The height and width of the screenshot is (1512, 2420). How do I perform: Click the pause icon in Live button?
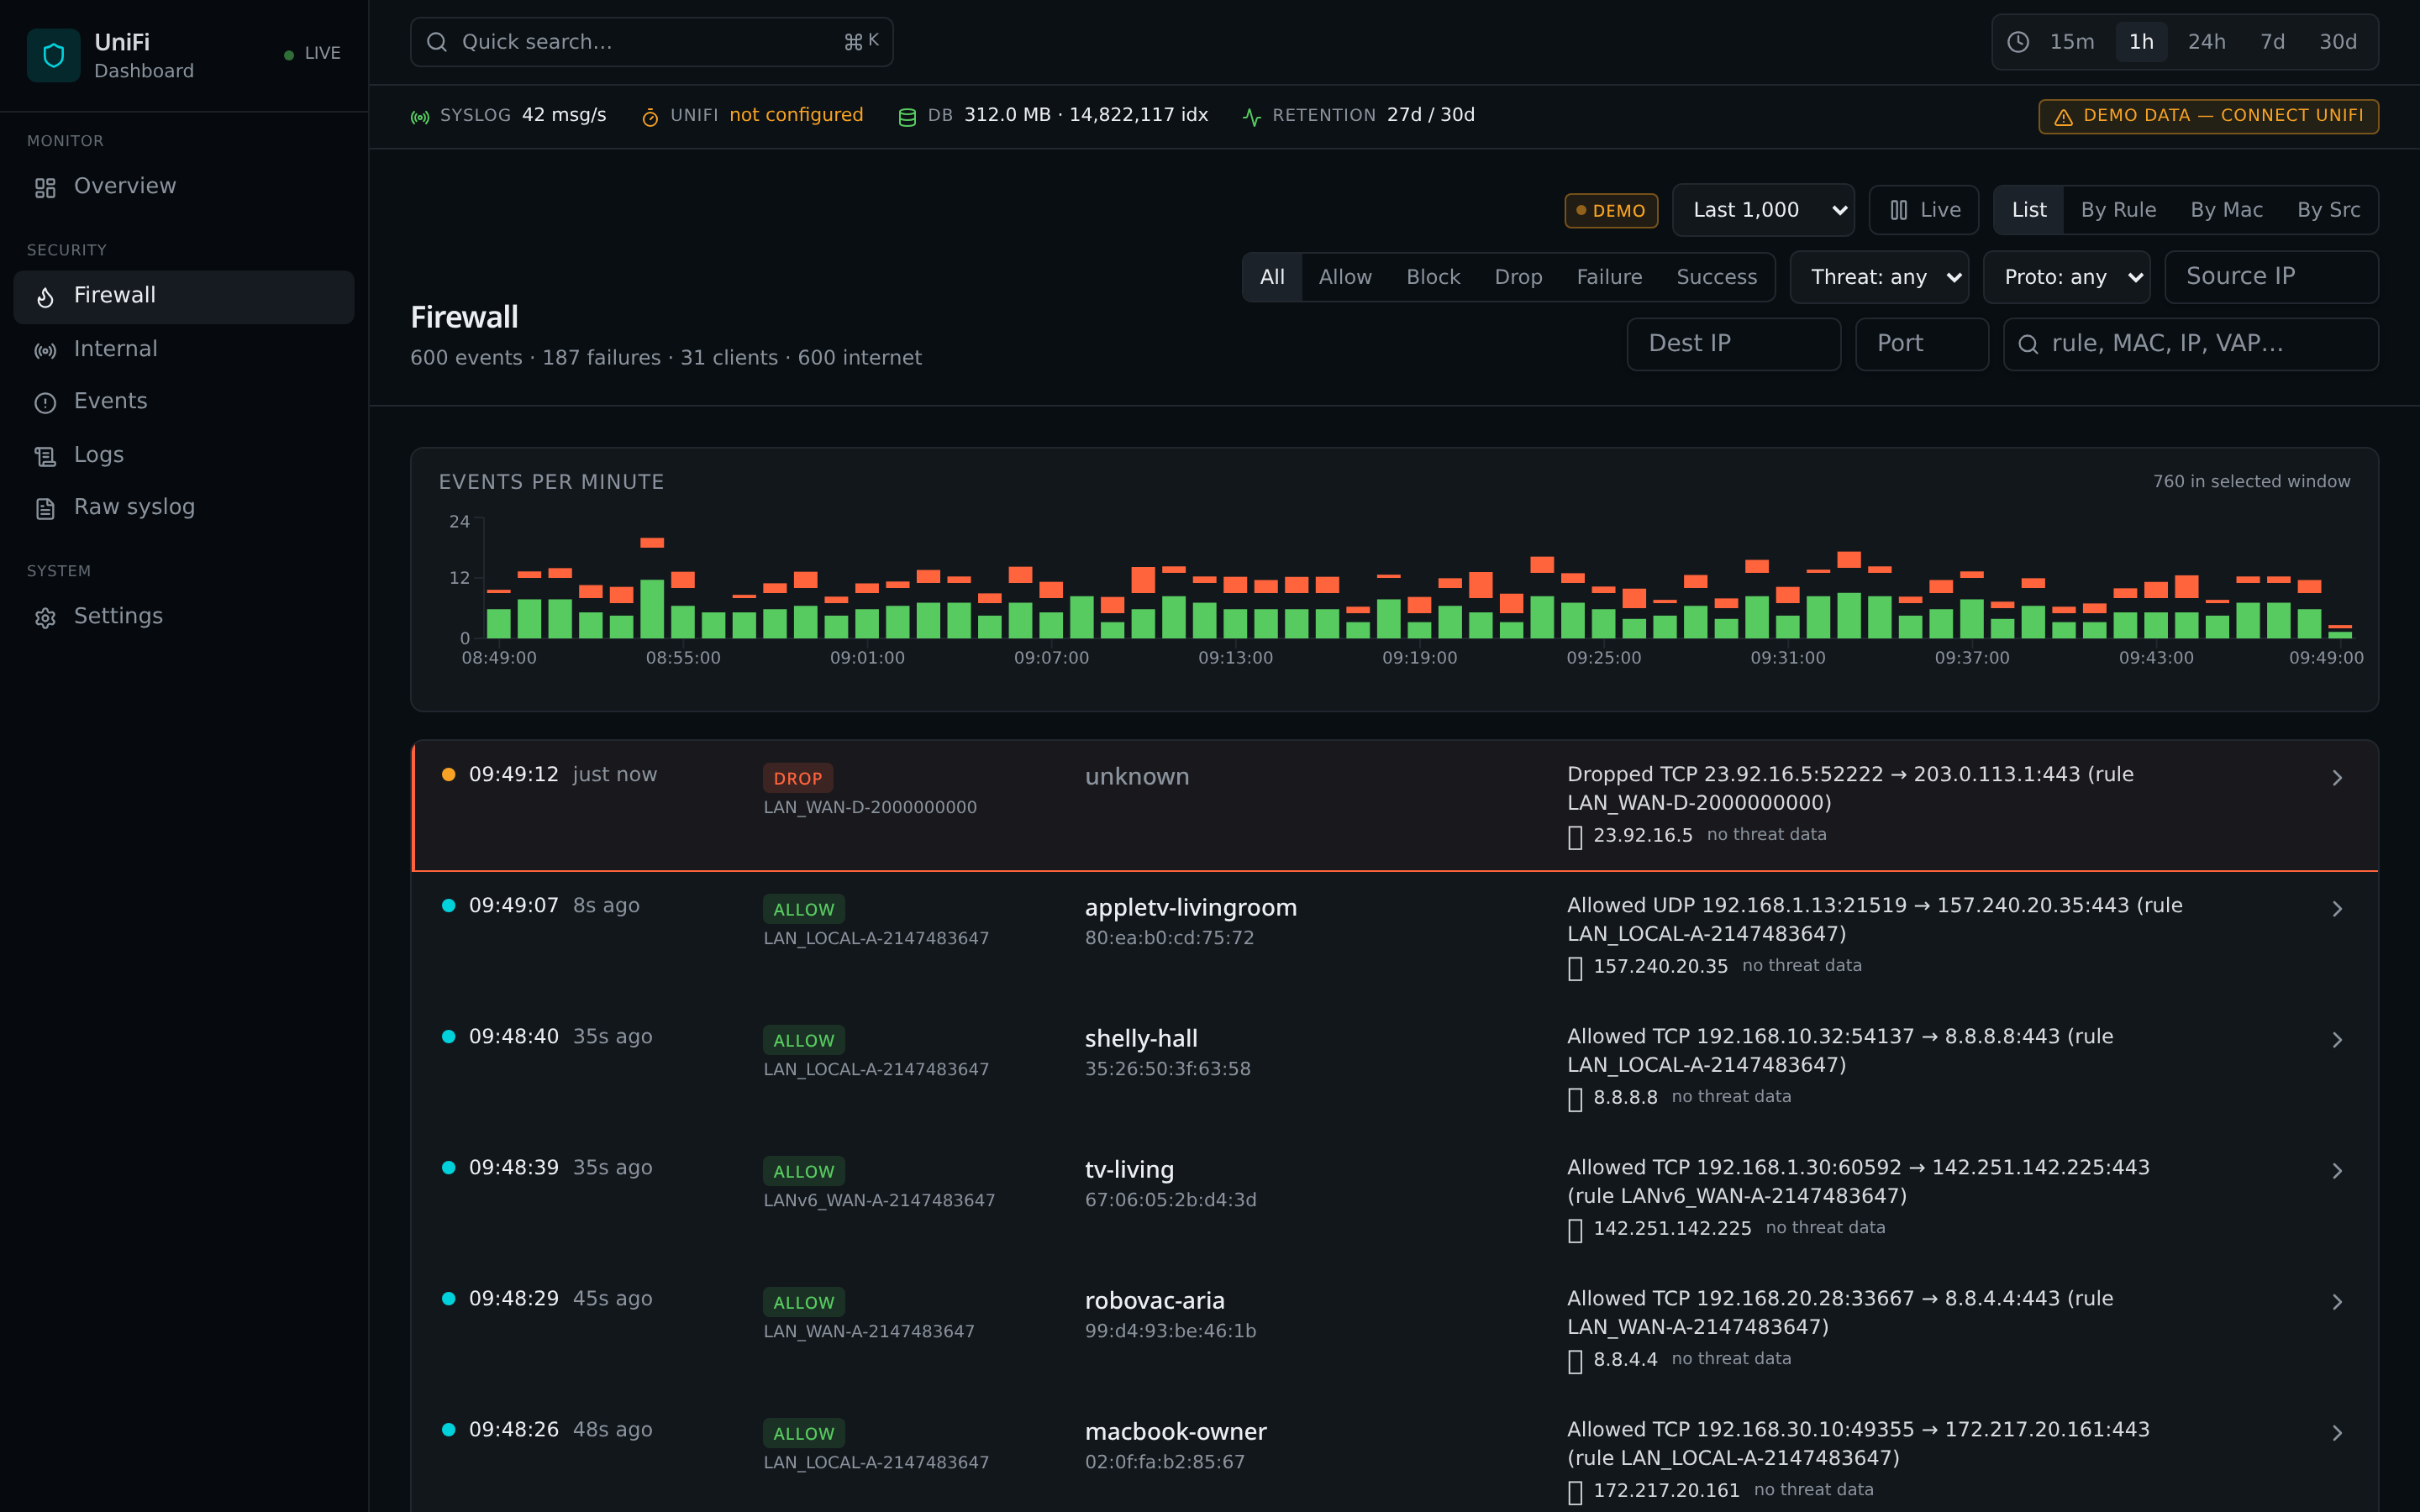pos(1899,210)
